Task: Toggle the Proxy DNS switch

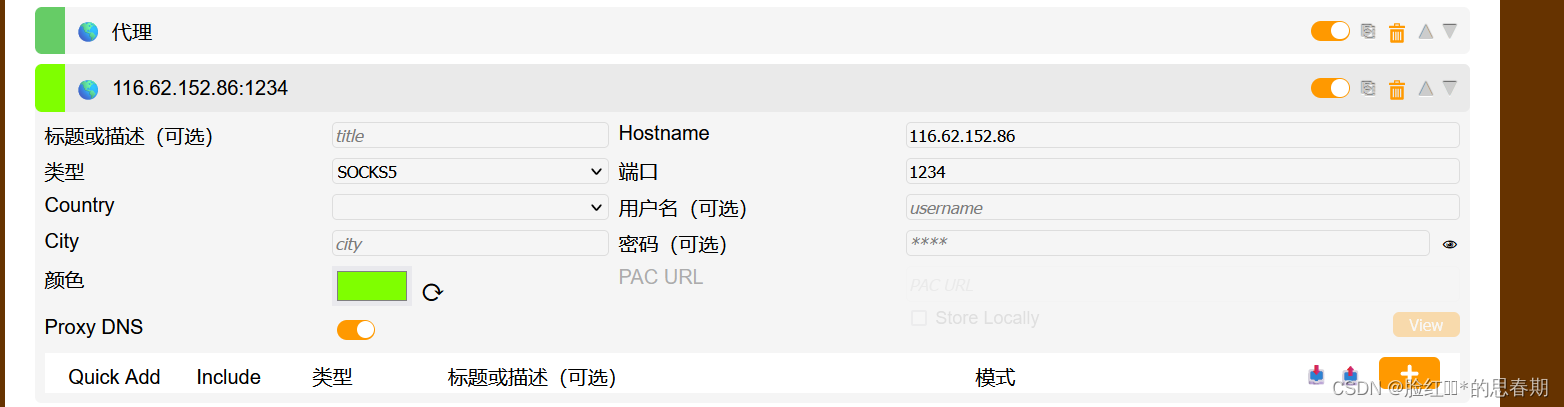Action: (x=356, y=329)
